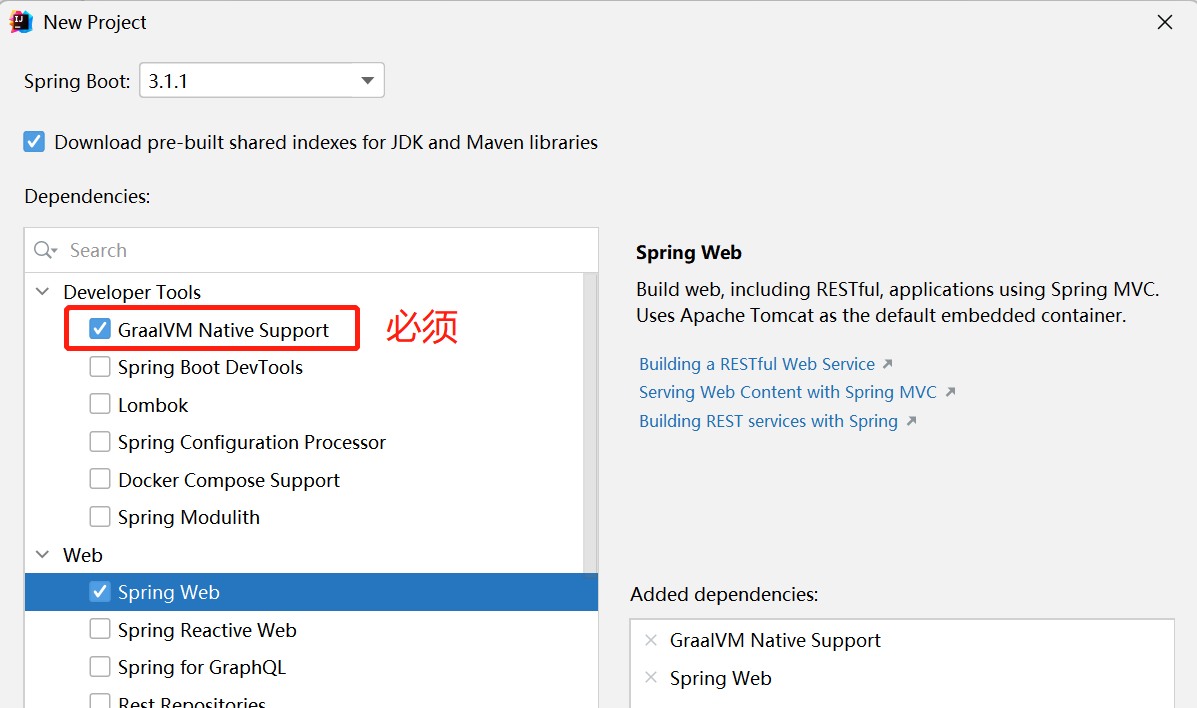Open Serving Web Content with Spring MVC link
This screenshot has width=1197, height=708.
coord(788,392)
